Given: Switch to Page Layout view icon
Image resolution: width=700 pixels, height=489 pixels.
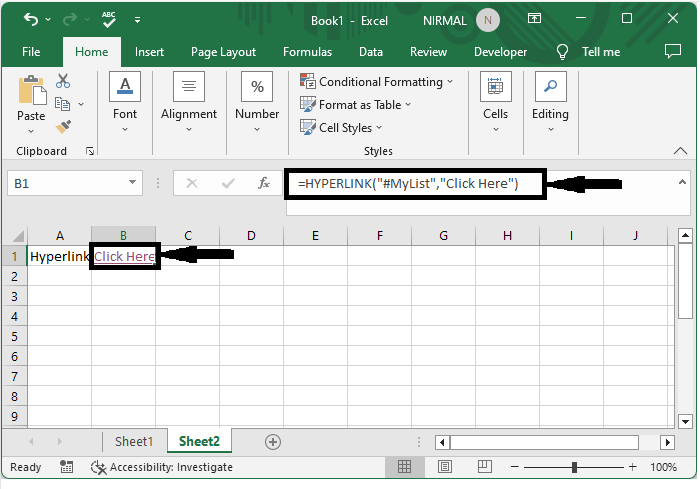Looking at the screenshot, I should 445,467.
